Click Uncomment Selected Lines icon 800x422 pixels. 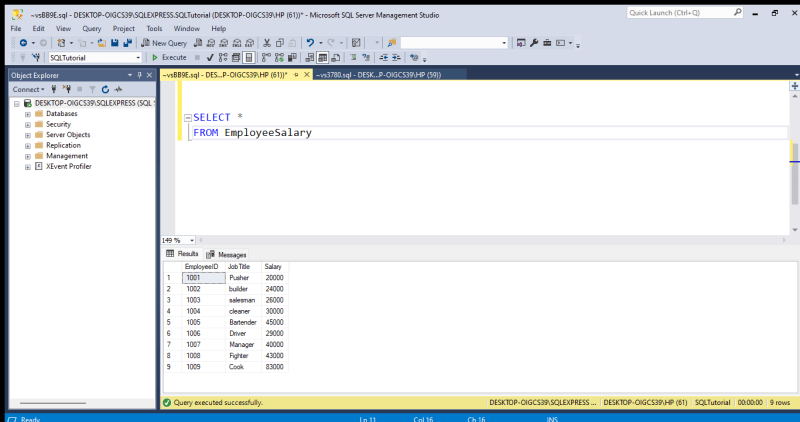click(366, 58)
